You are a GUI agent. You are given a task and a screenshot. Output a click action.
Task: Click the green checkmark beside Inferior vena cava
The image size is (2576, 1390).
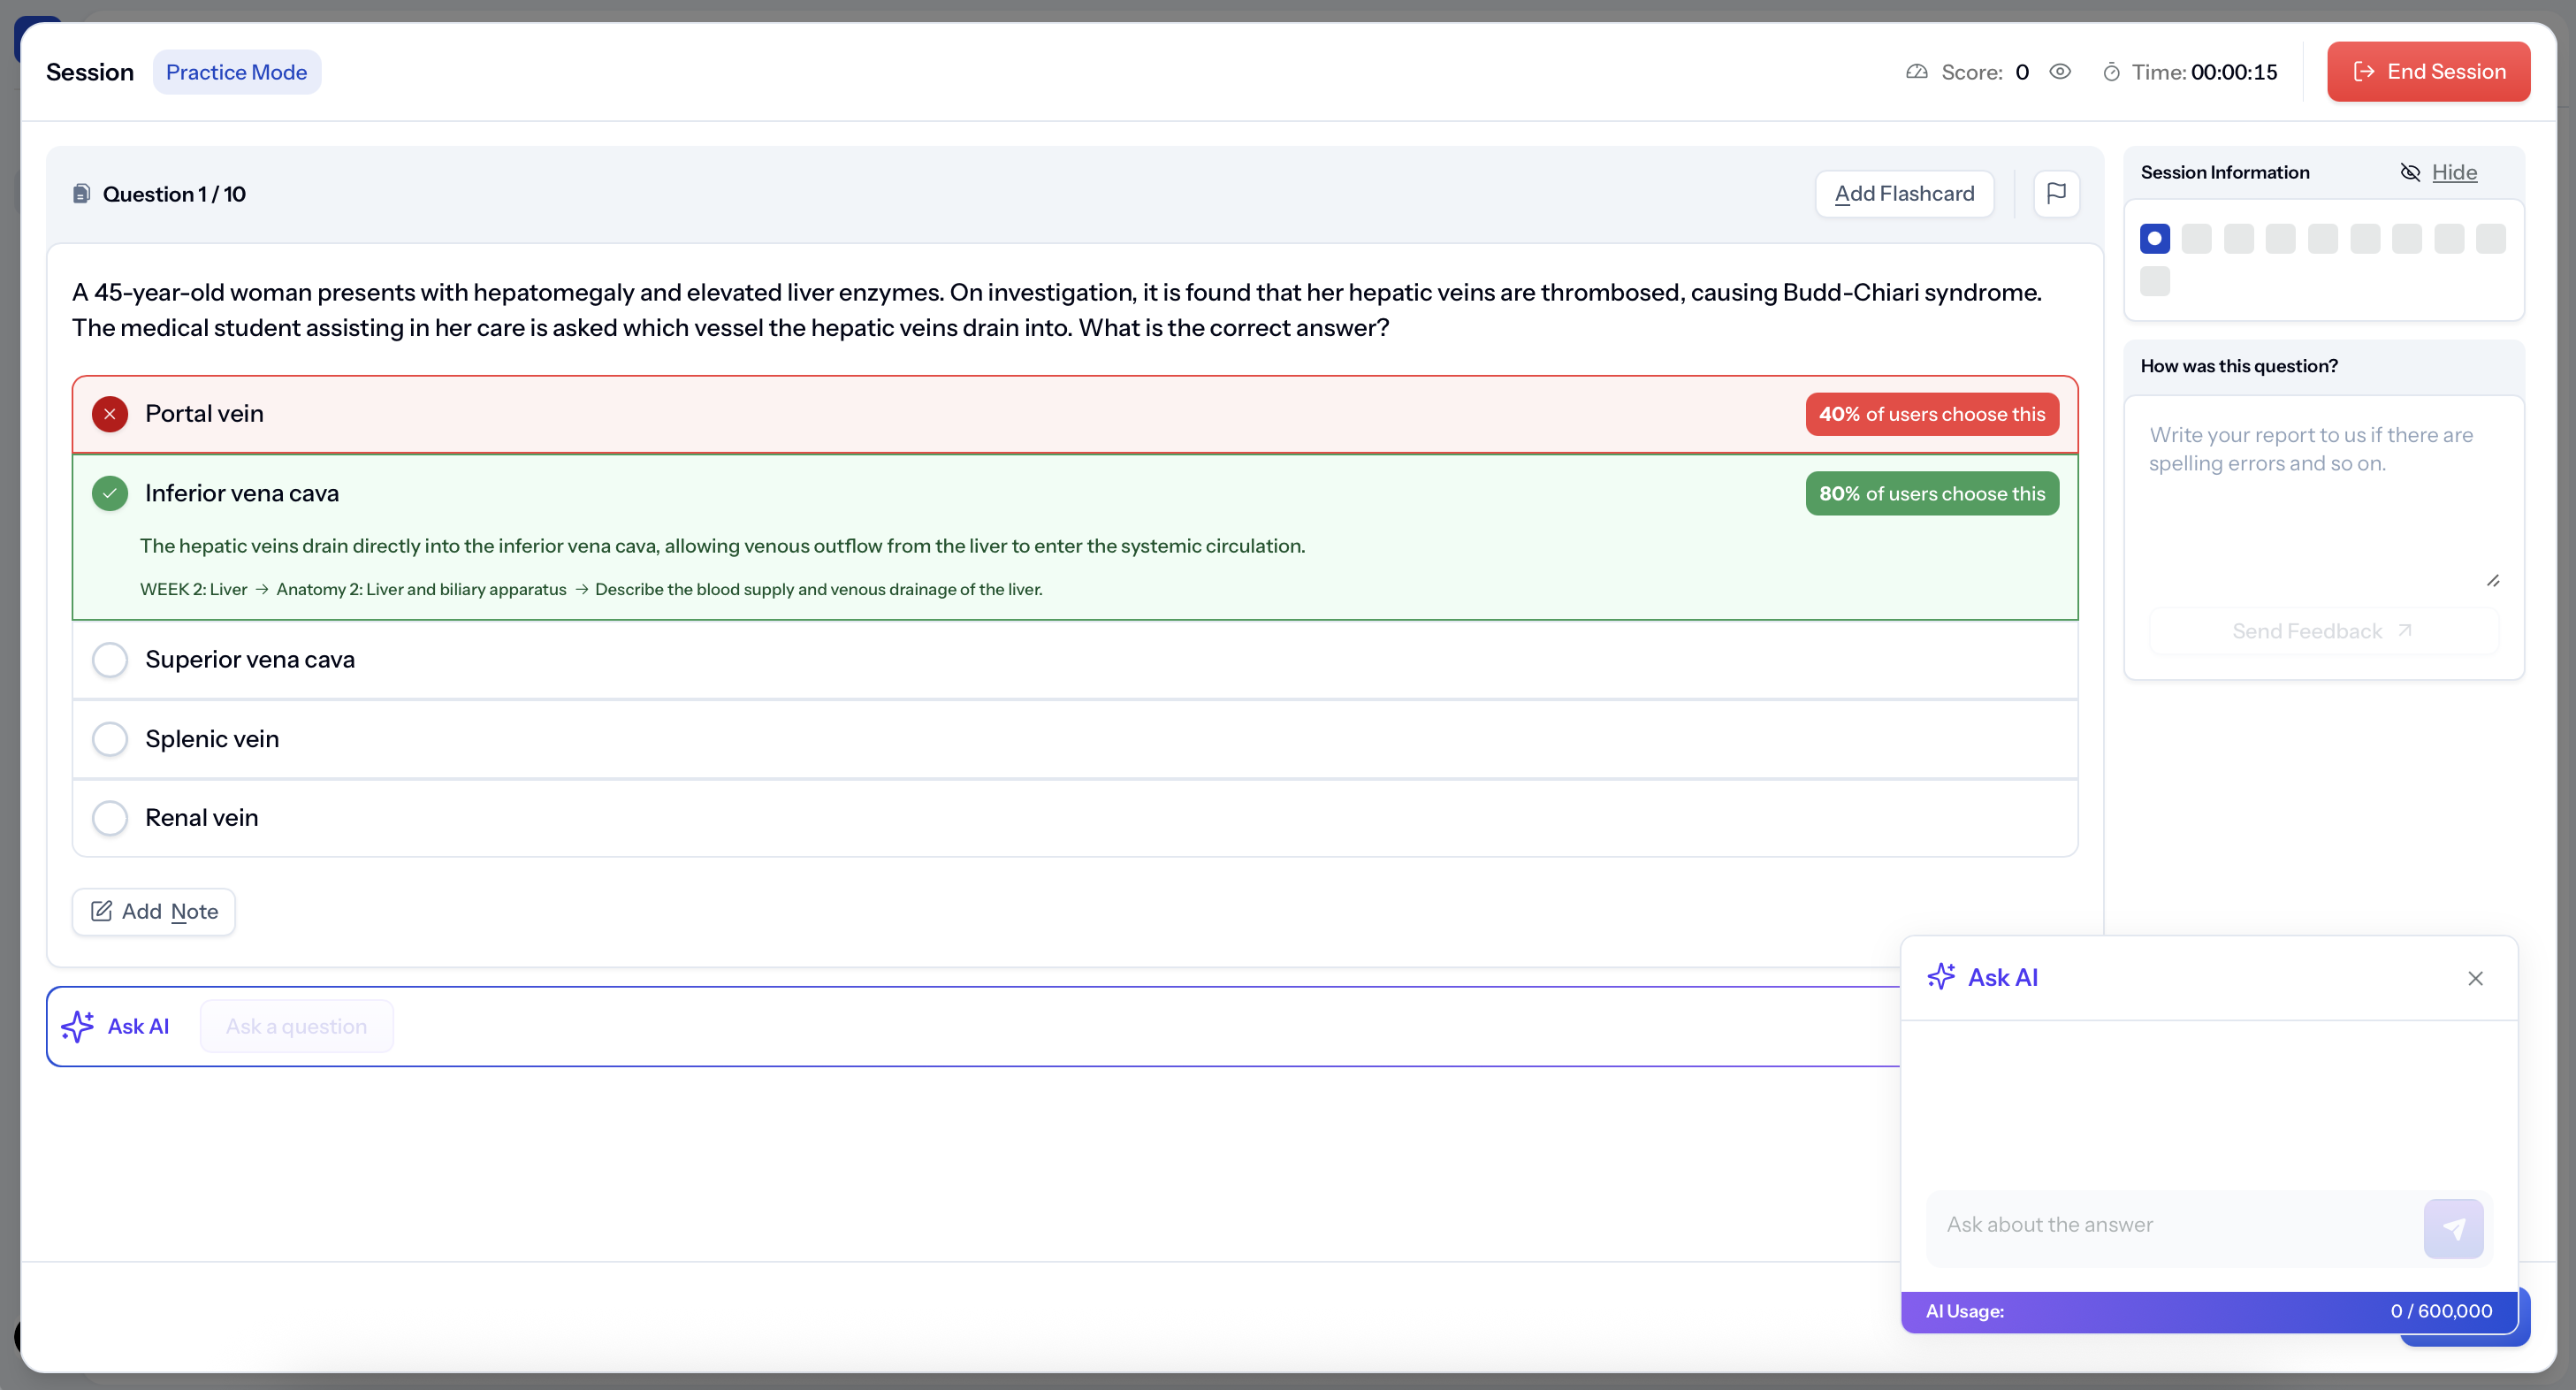[110, 493]
